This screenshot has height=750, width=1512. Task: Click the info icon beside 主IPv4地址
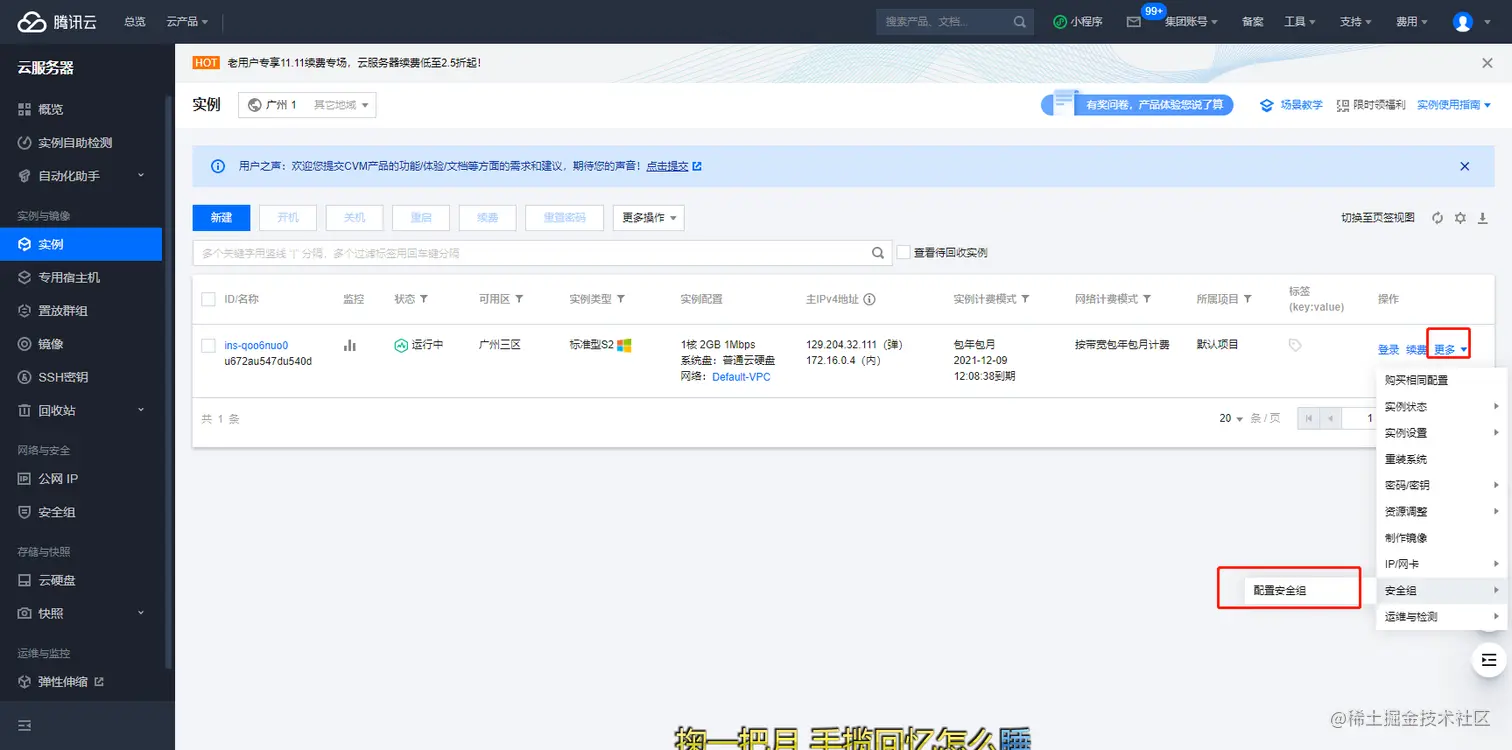point(869,299)
